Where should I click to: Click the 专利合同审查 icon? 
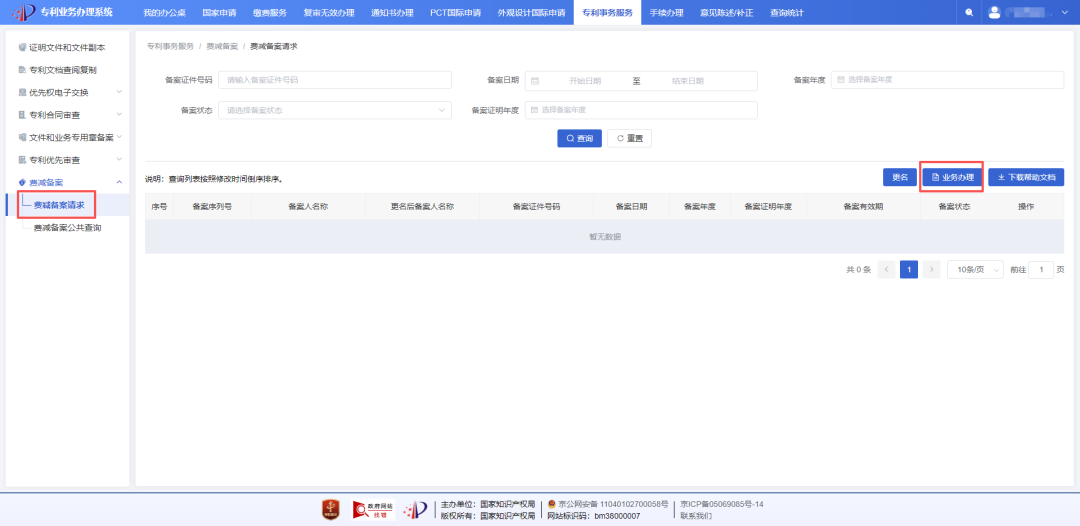point(22,115)
